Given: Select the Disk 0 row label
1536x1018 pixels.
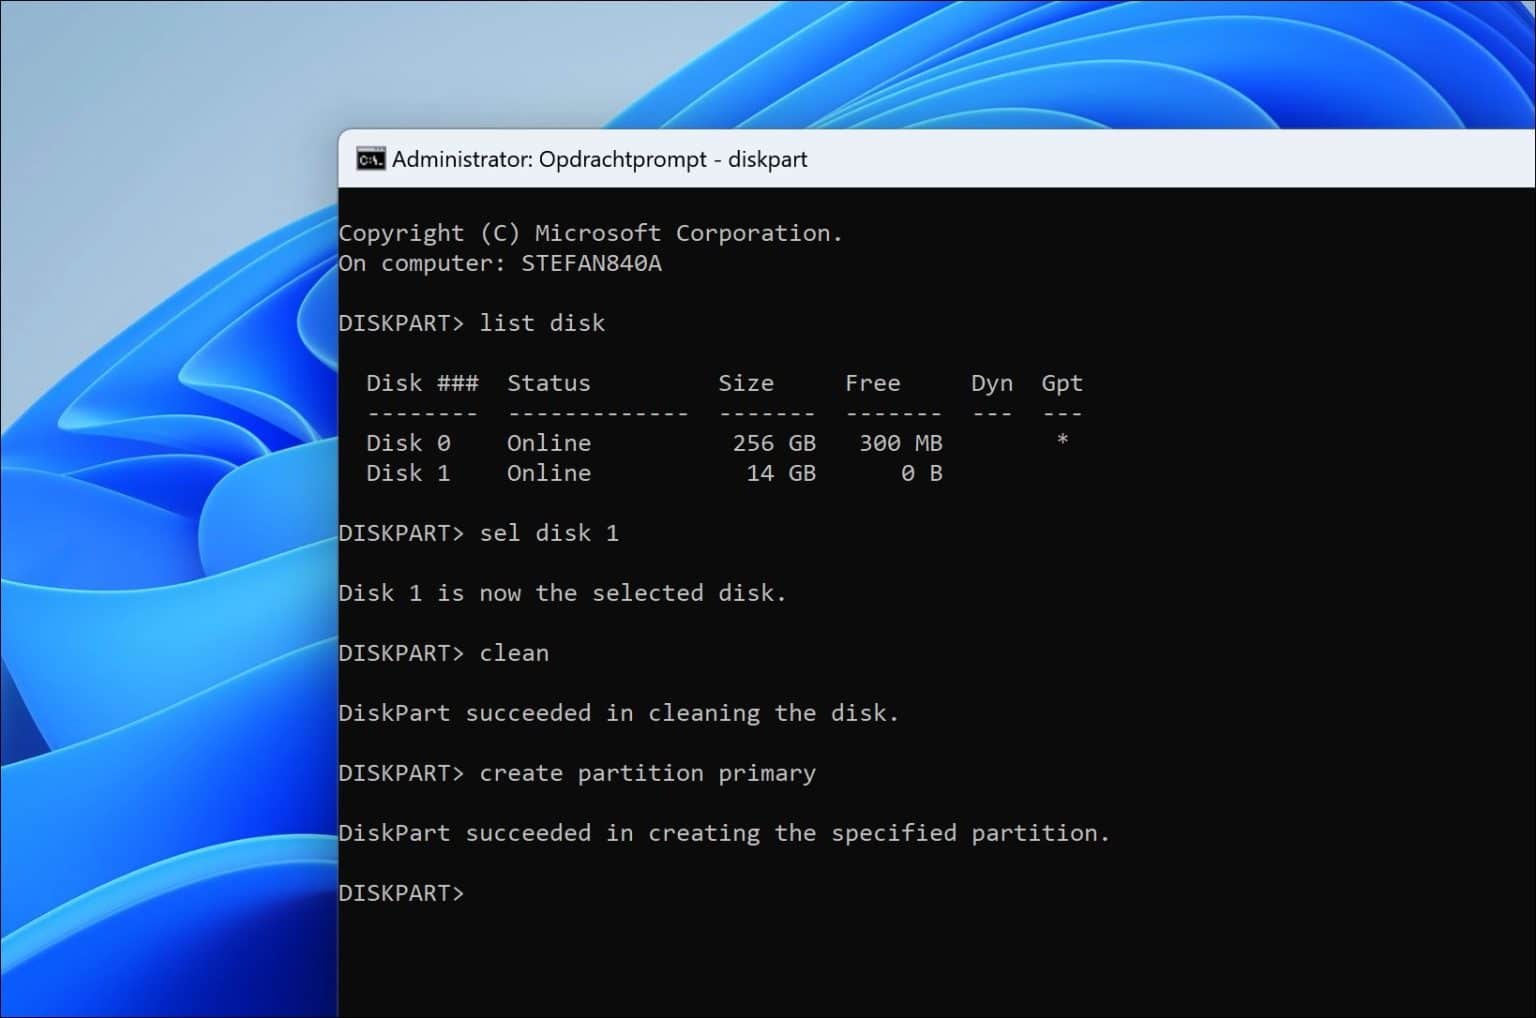Looking at the screenshot, I should (408, 443).
